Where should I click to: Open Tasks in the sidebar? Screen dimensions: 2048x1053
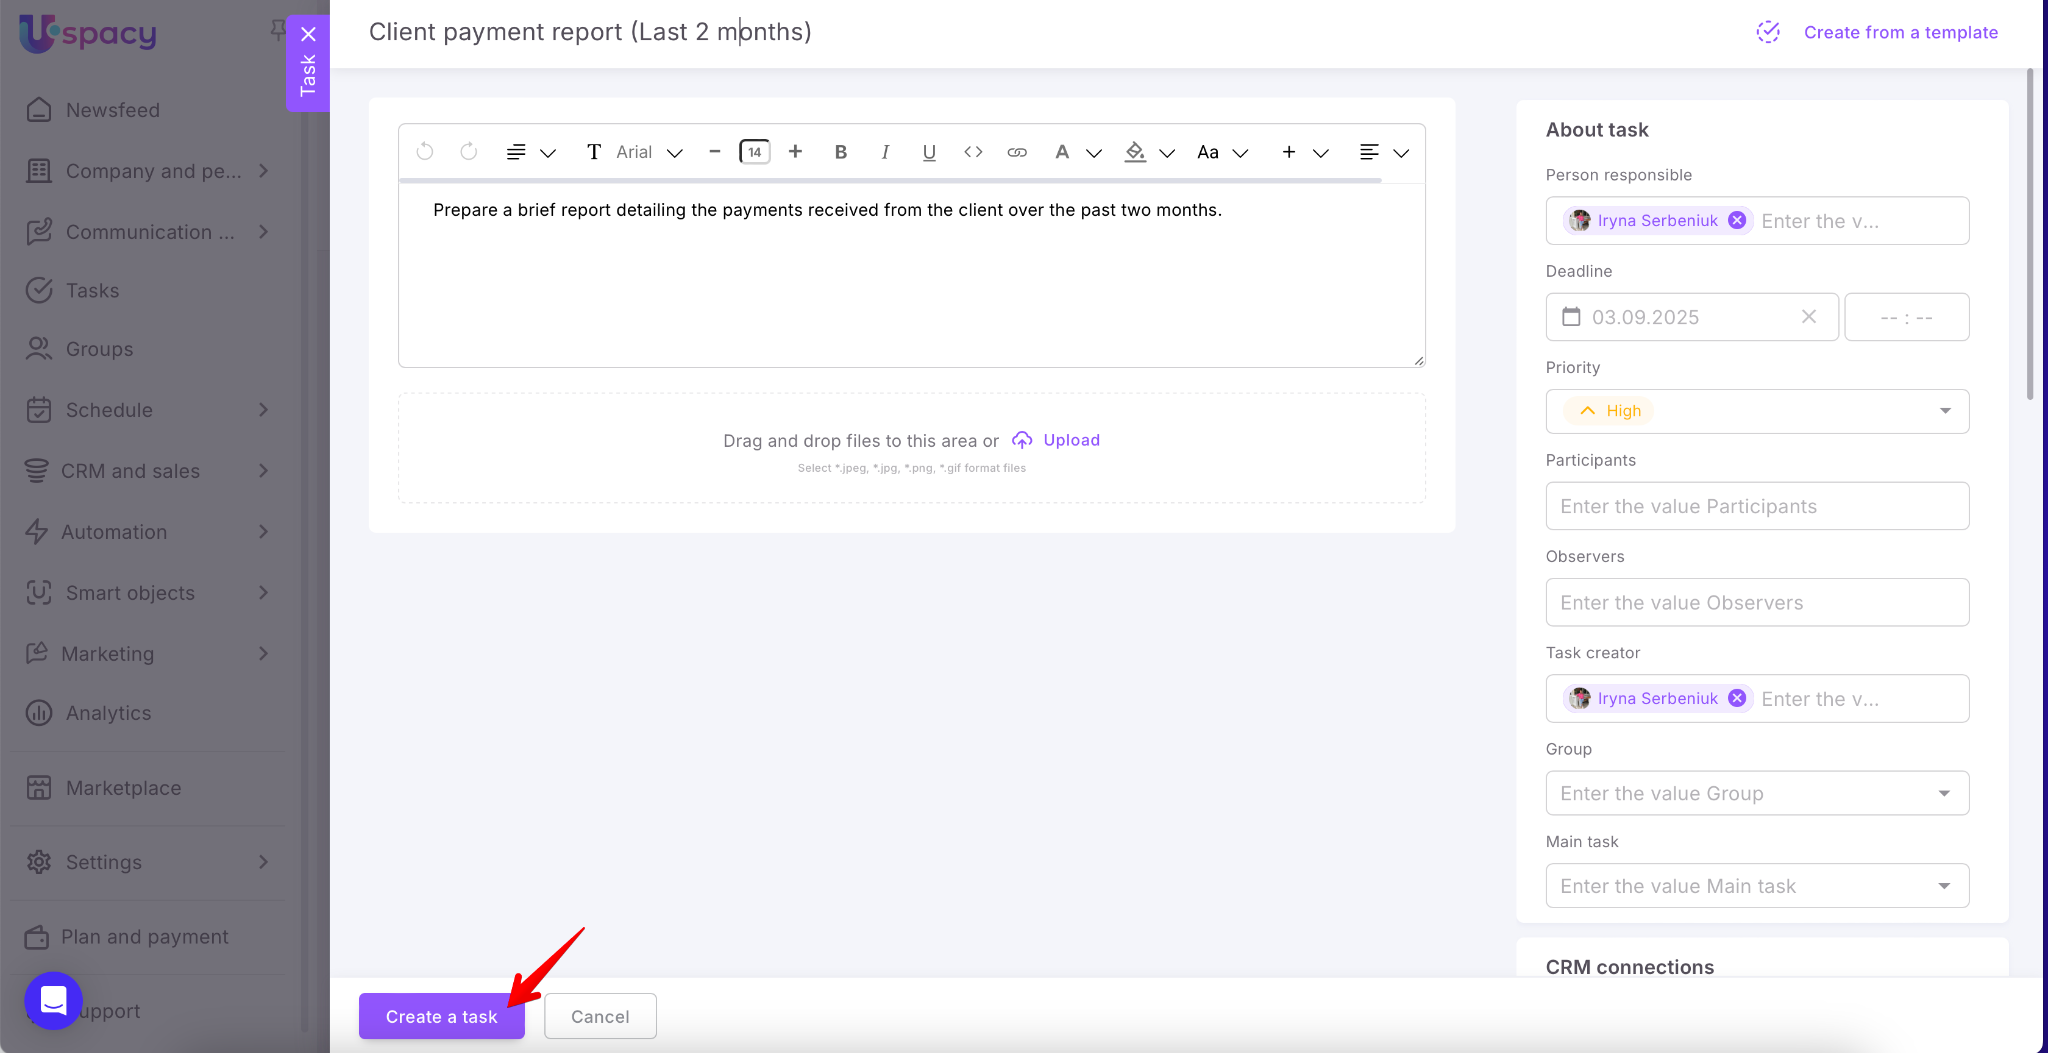92,291
